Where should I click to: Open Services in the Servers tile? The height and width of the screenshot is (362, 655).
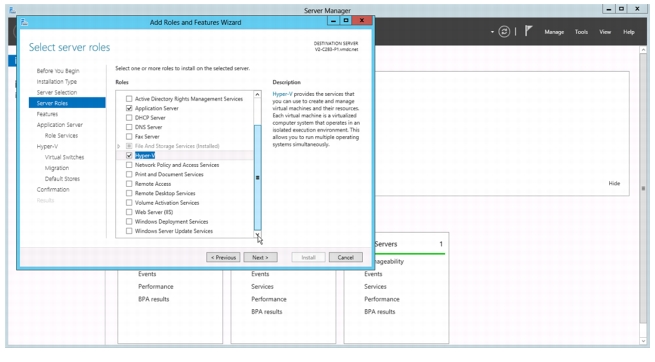375,286
